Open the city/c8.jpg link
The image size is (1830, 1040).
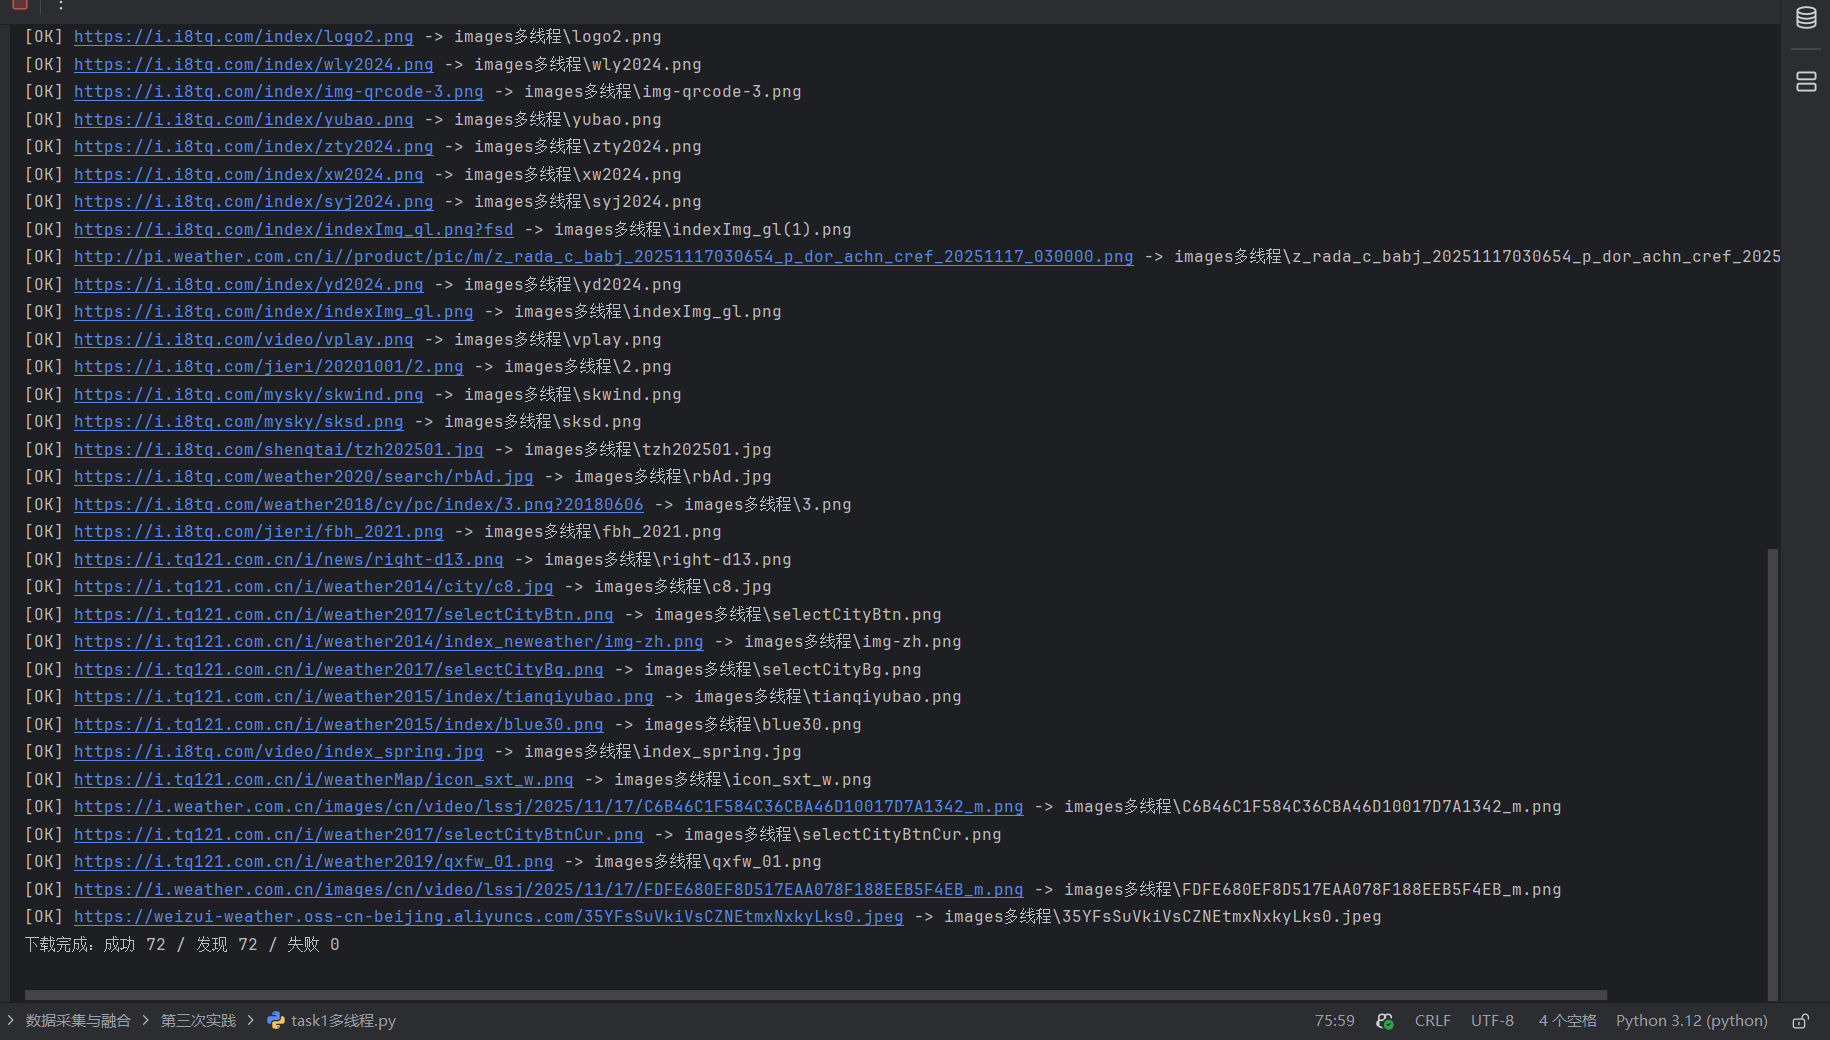coord(313,587)
